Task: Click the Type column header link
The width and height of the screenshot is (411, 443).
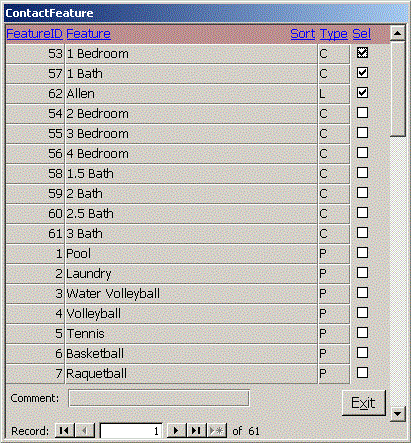Action: [334, 34]
